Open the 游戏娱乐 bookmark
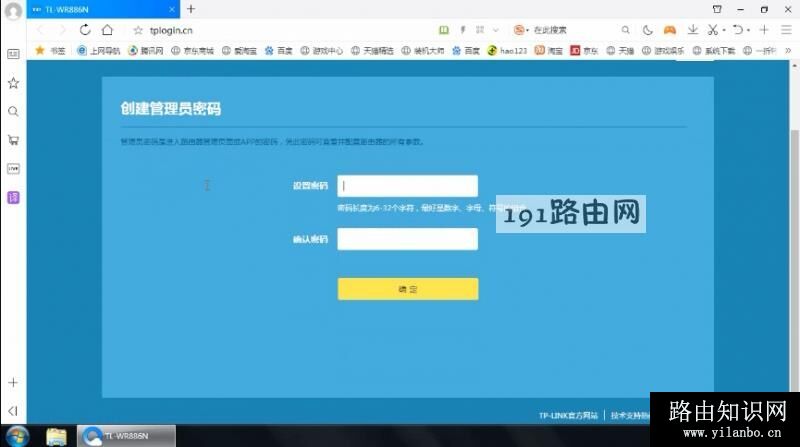 click(663, 51)
